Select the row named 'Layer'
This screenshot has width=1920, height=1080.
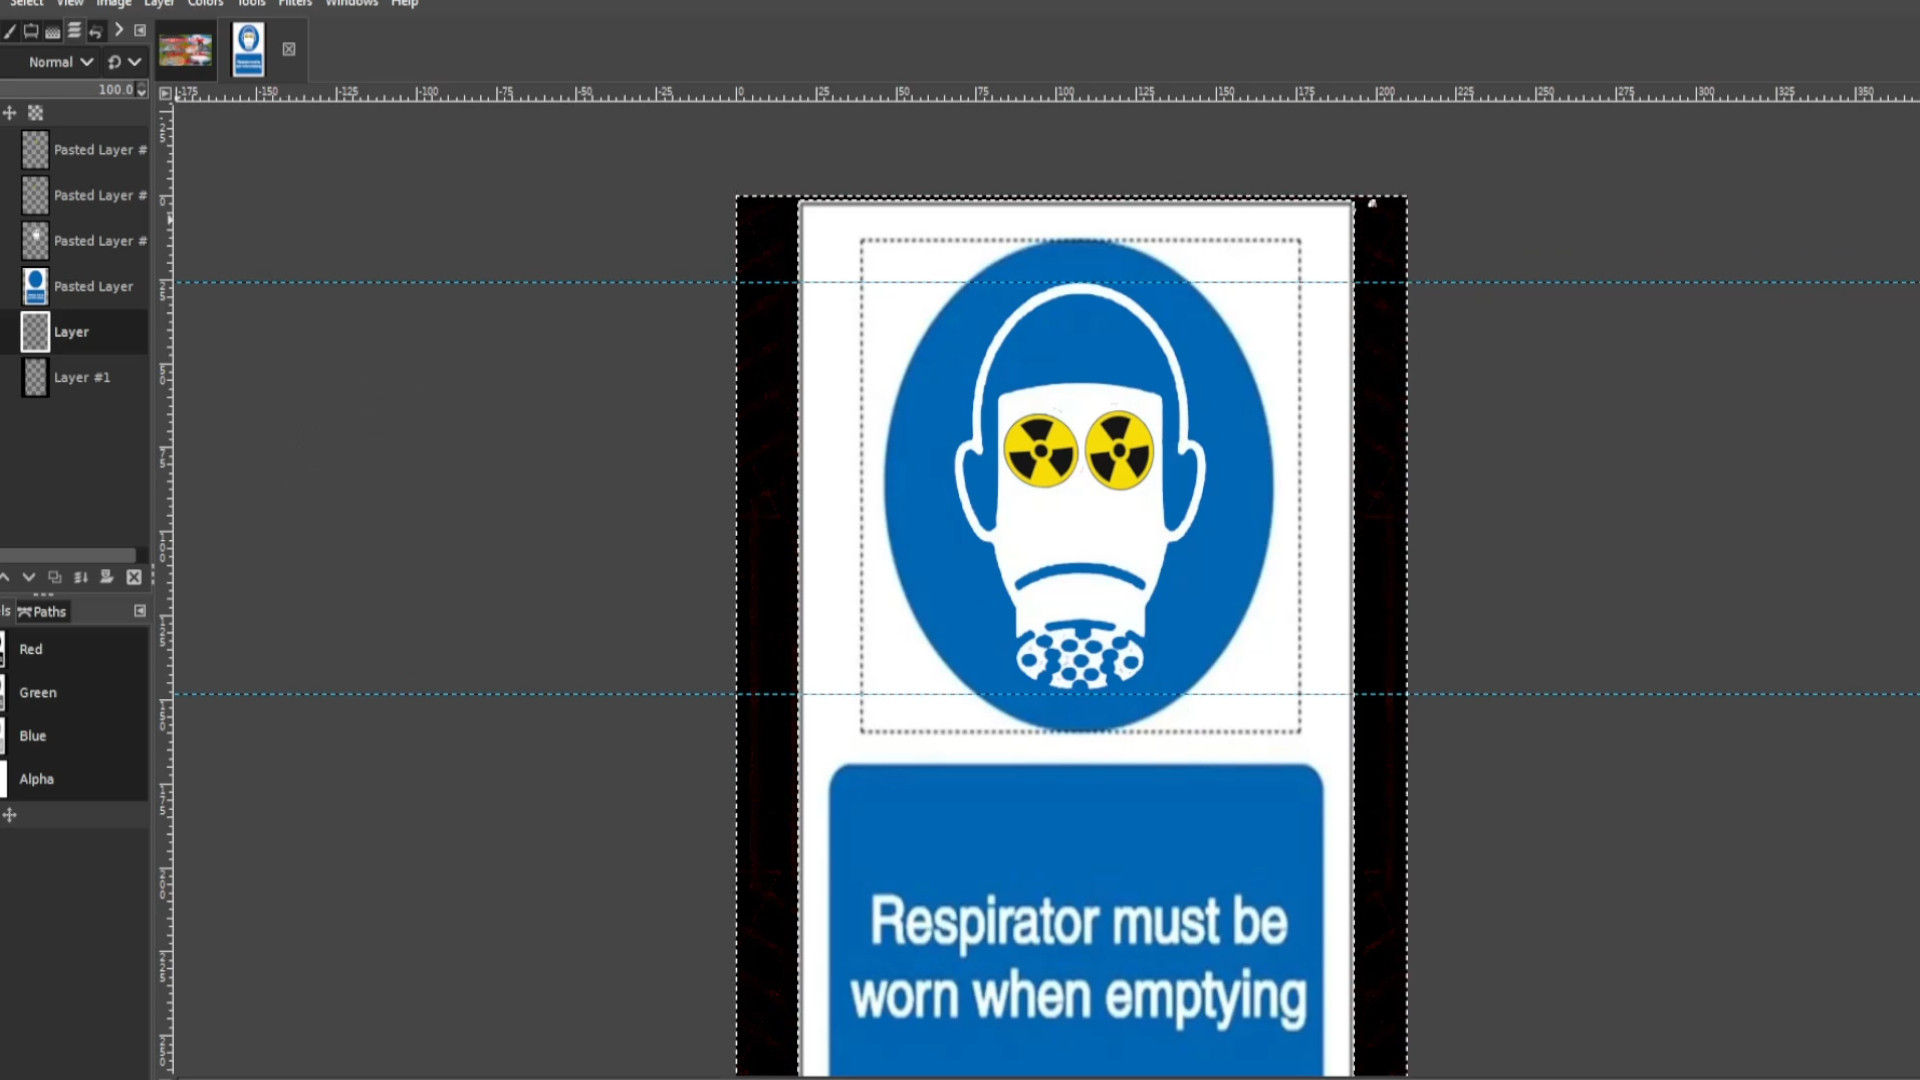coord(75,331)
